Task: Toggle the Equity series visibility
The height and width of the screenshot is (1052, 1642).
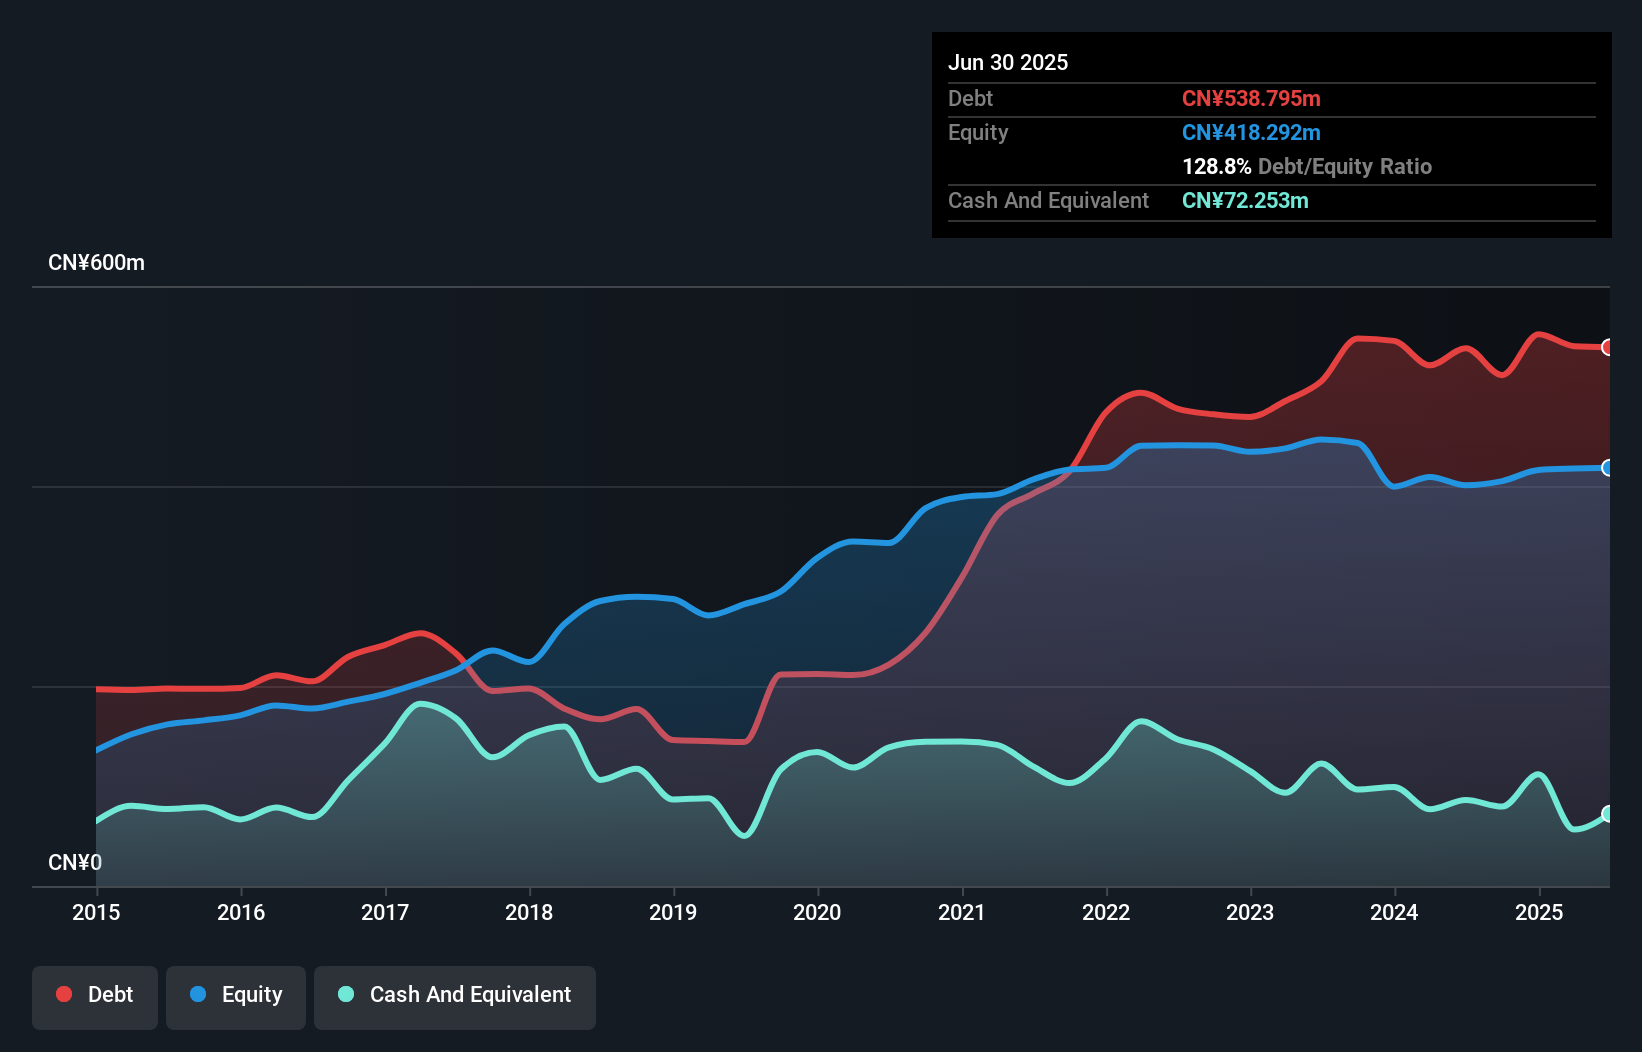Action: 235,996
